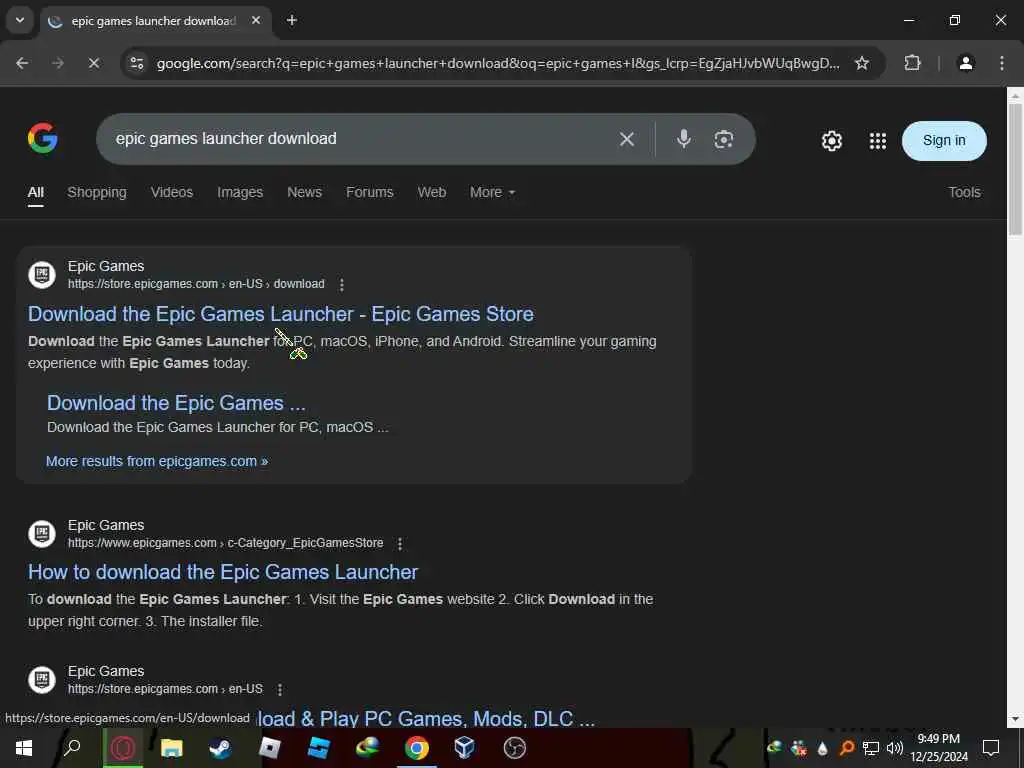
Task: Click the address bar URL
Action: [x=498, y=63]
